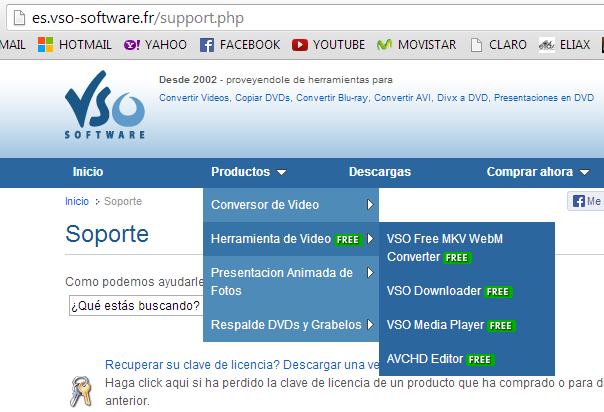Select Respalde DVDs y Grabelos entry

click(x=291, y=325)
